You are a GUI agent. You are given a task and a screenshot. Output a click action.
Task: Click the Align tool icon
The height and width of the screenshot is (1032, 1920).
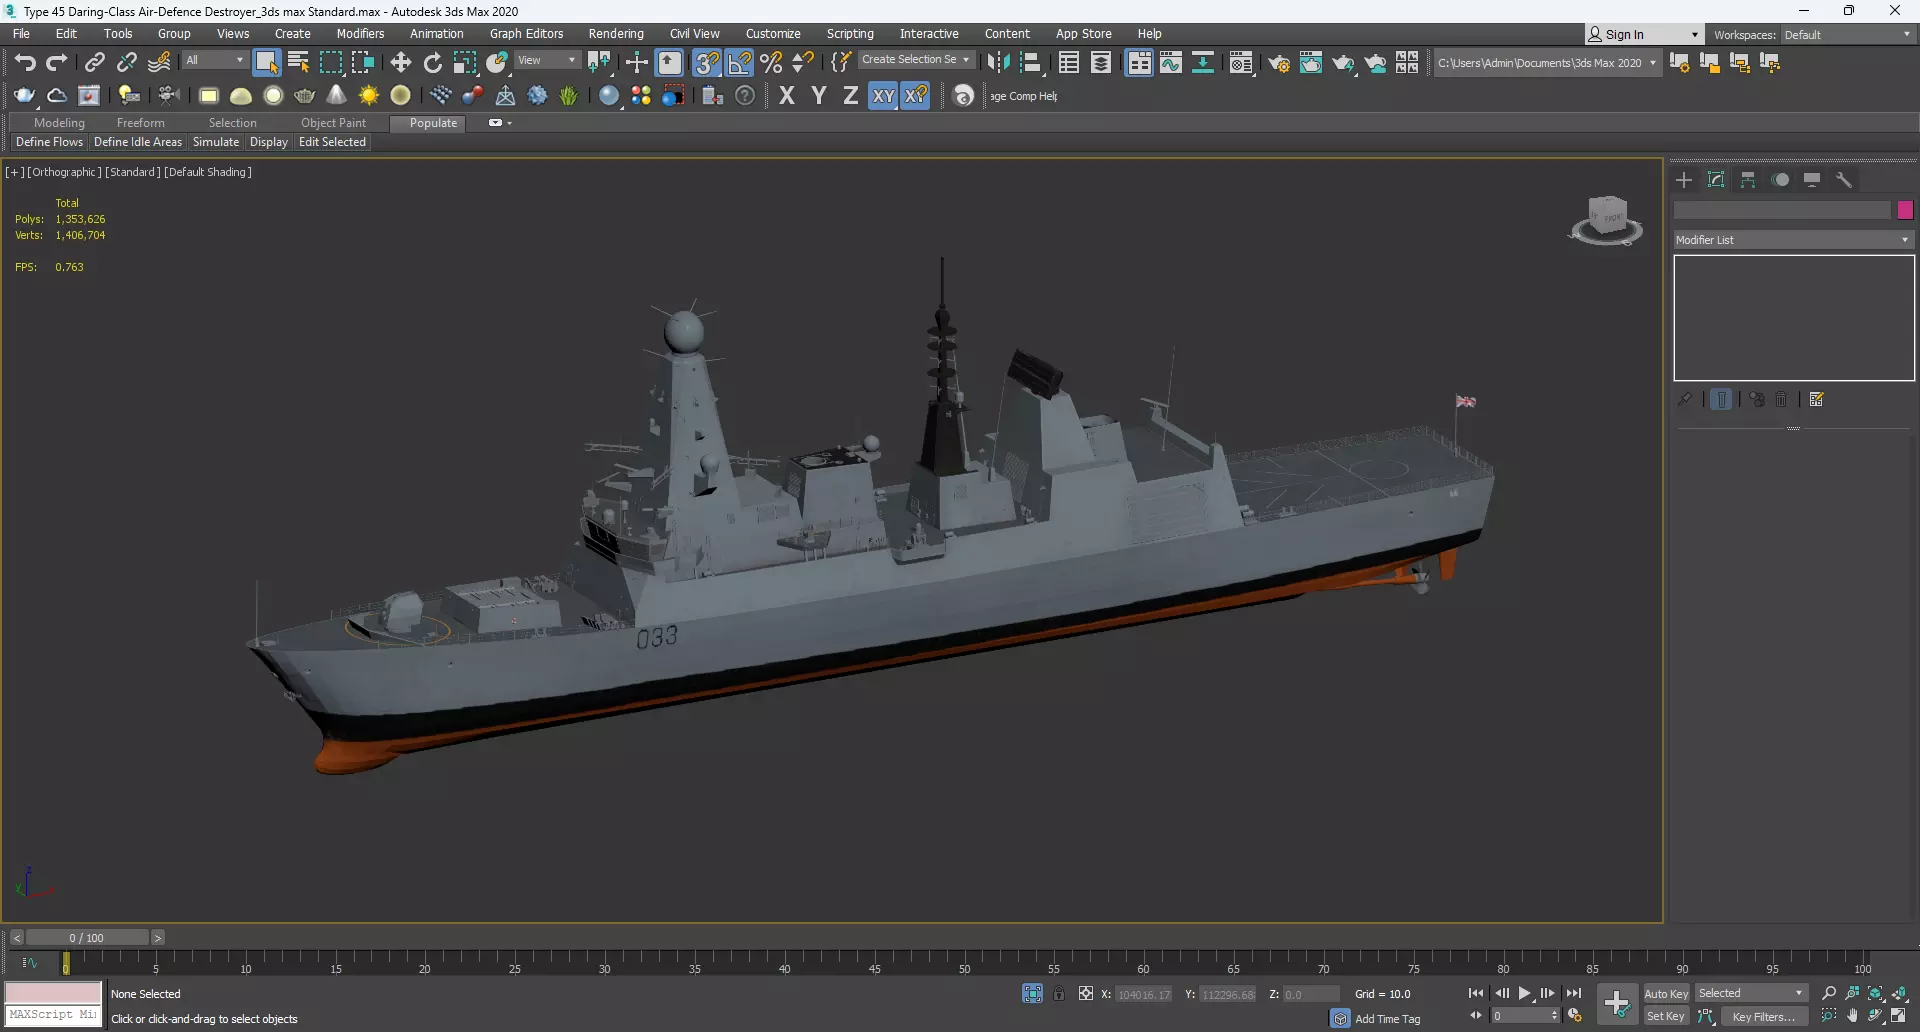point(1030,63)
